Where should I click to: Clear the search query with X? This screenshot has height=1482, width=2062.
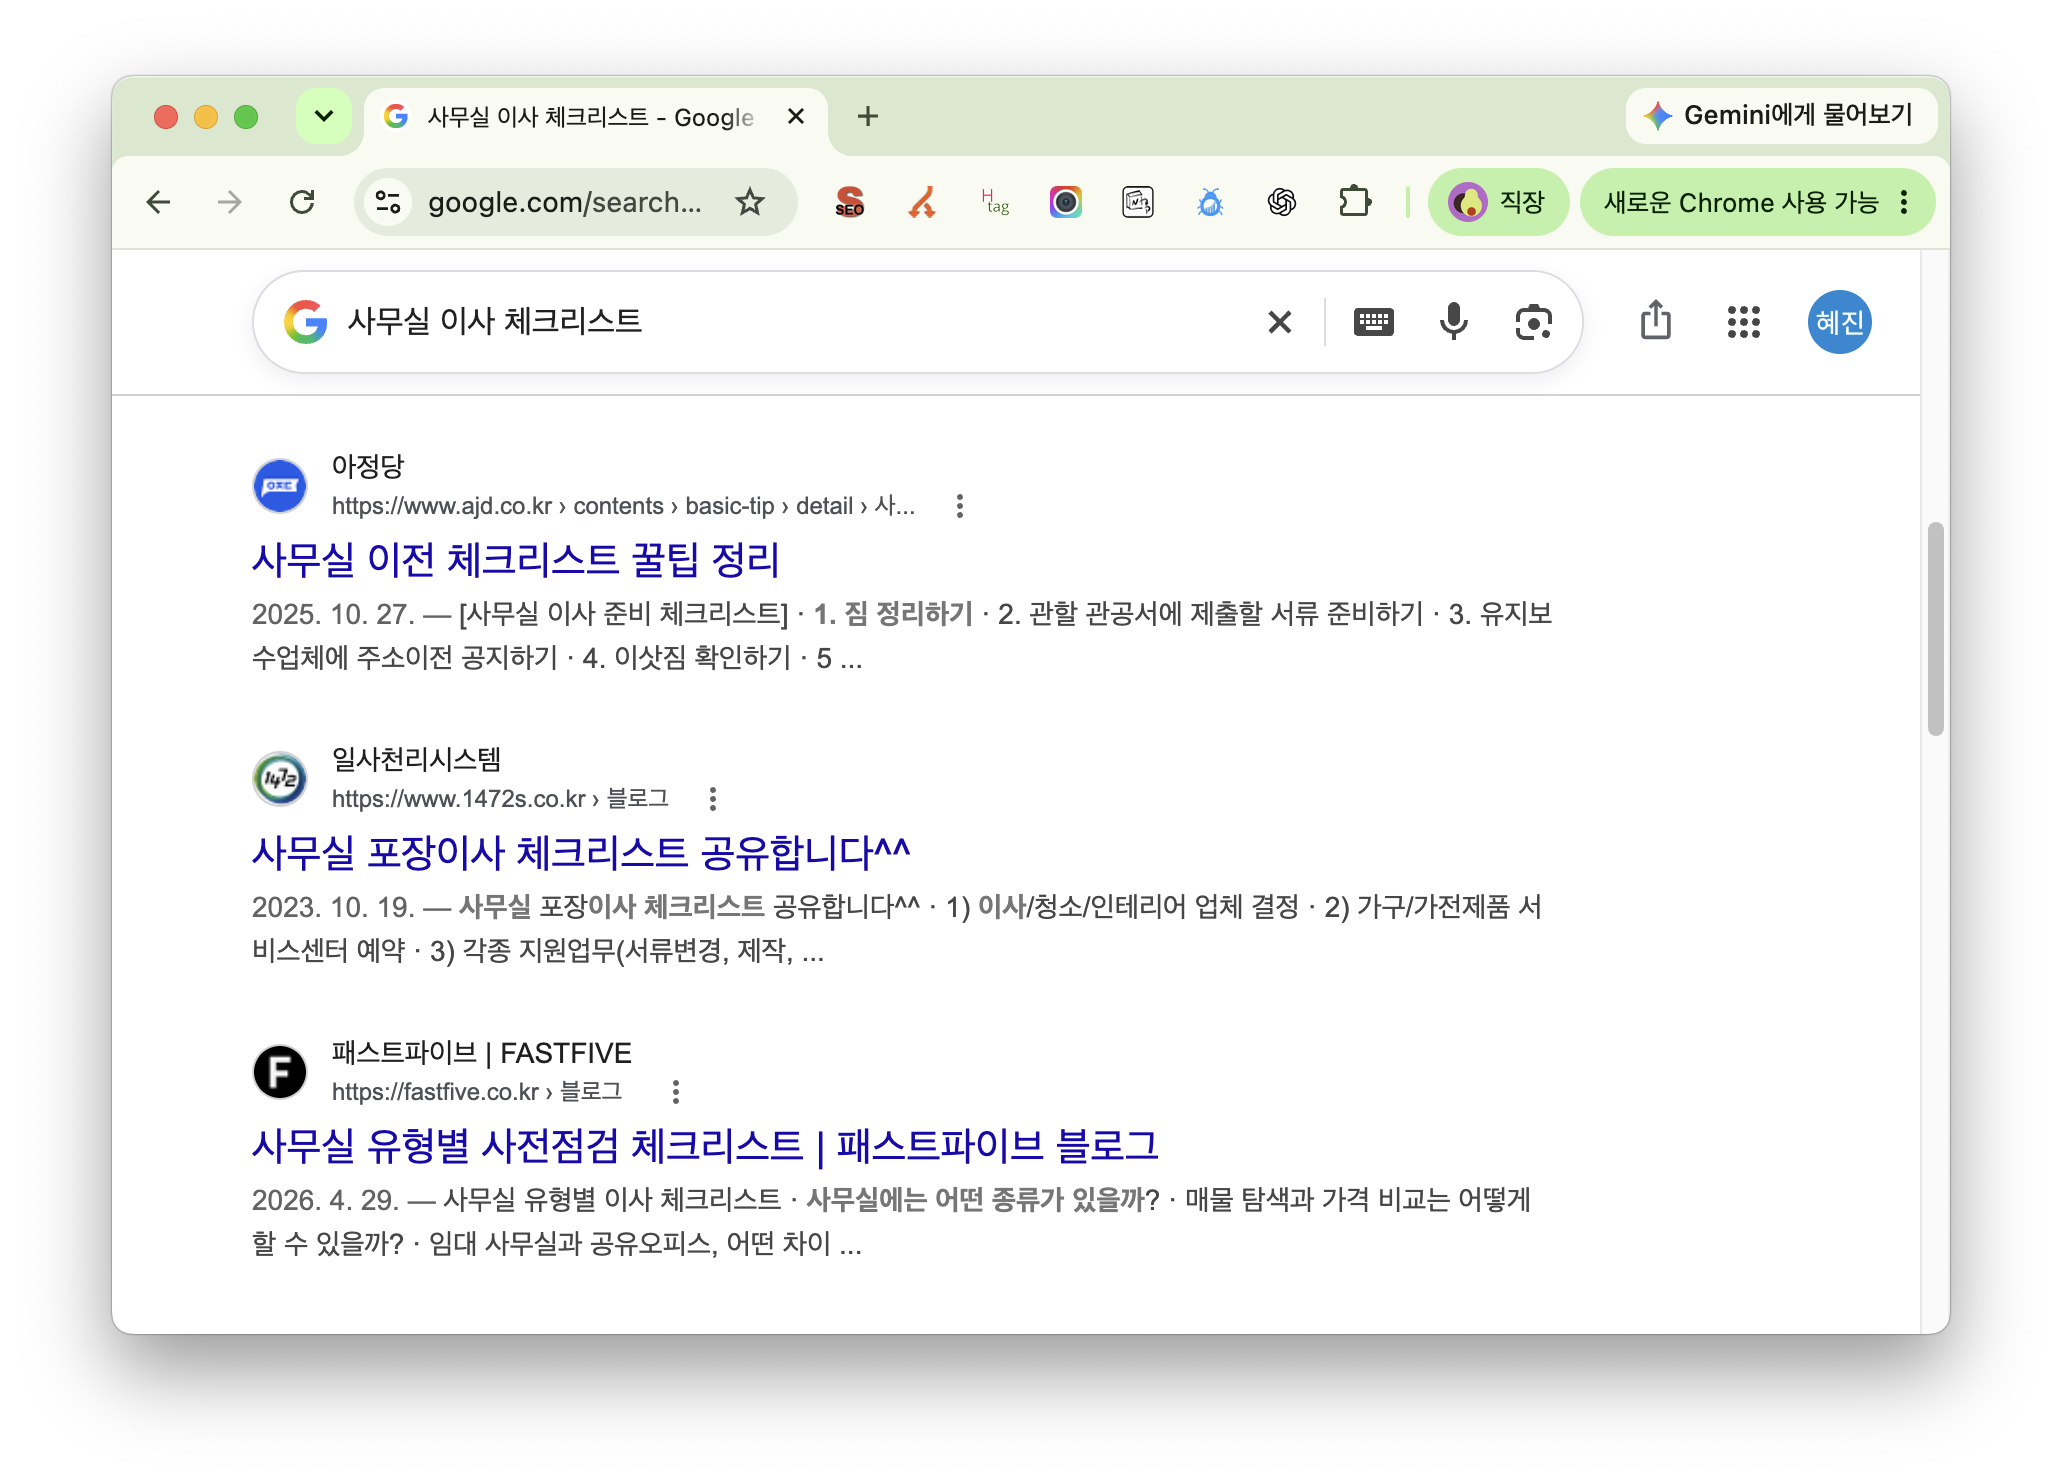click(x=1280, y=322)
